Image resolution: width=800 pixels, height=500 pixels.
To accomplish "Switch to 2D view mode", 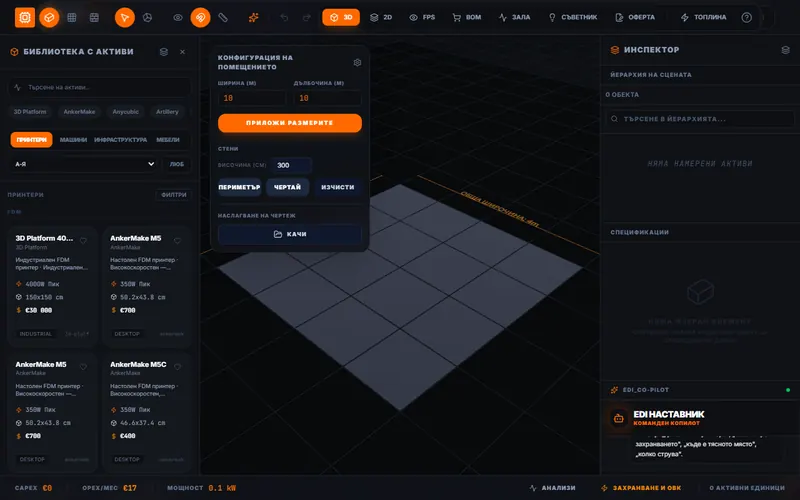I will (x=381, y=17).
